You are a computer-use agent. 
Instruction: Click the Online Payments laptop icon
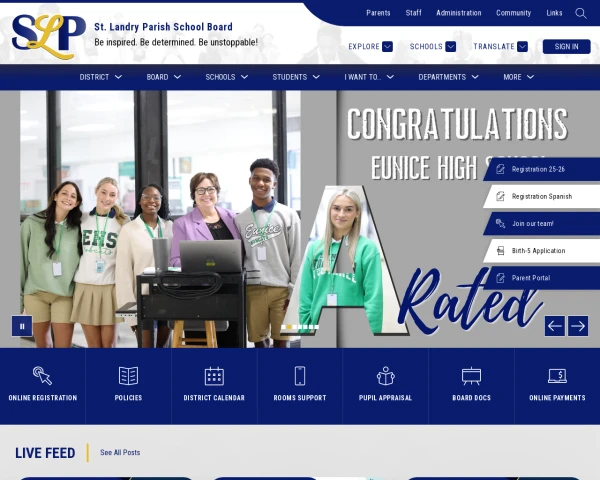pyautogui.click(x=557, y=376)
